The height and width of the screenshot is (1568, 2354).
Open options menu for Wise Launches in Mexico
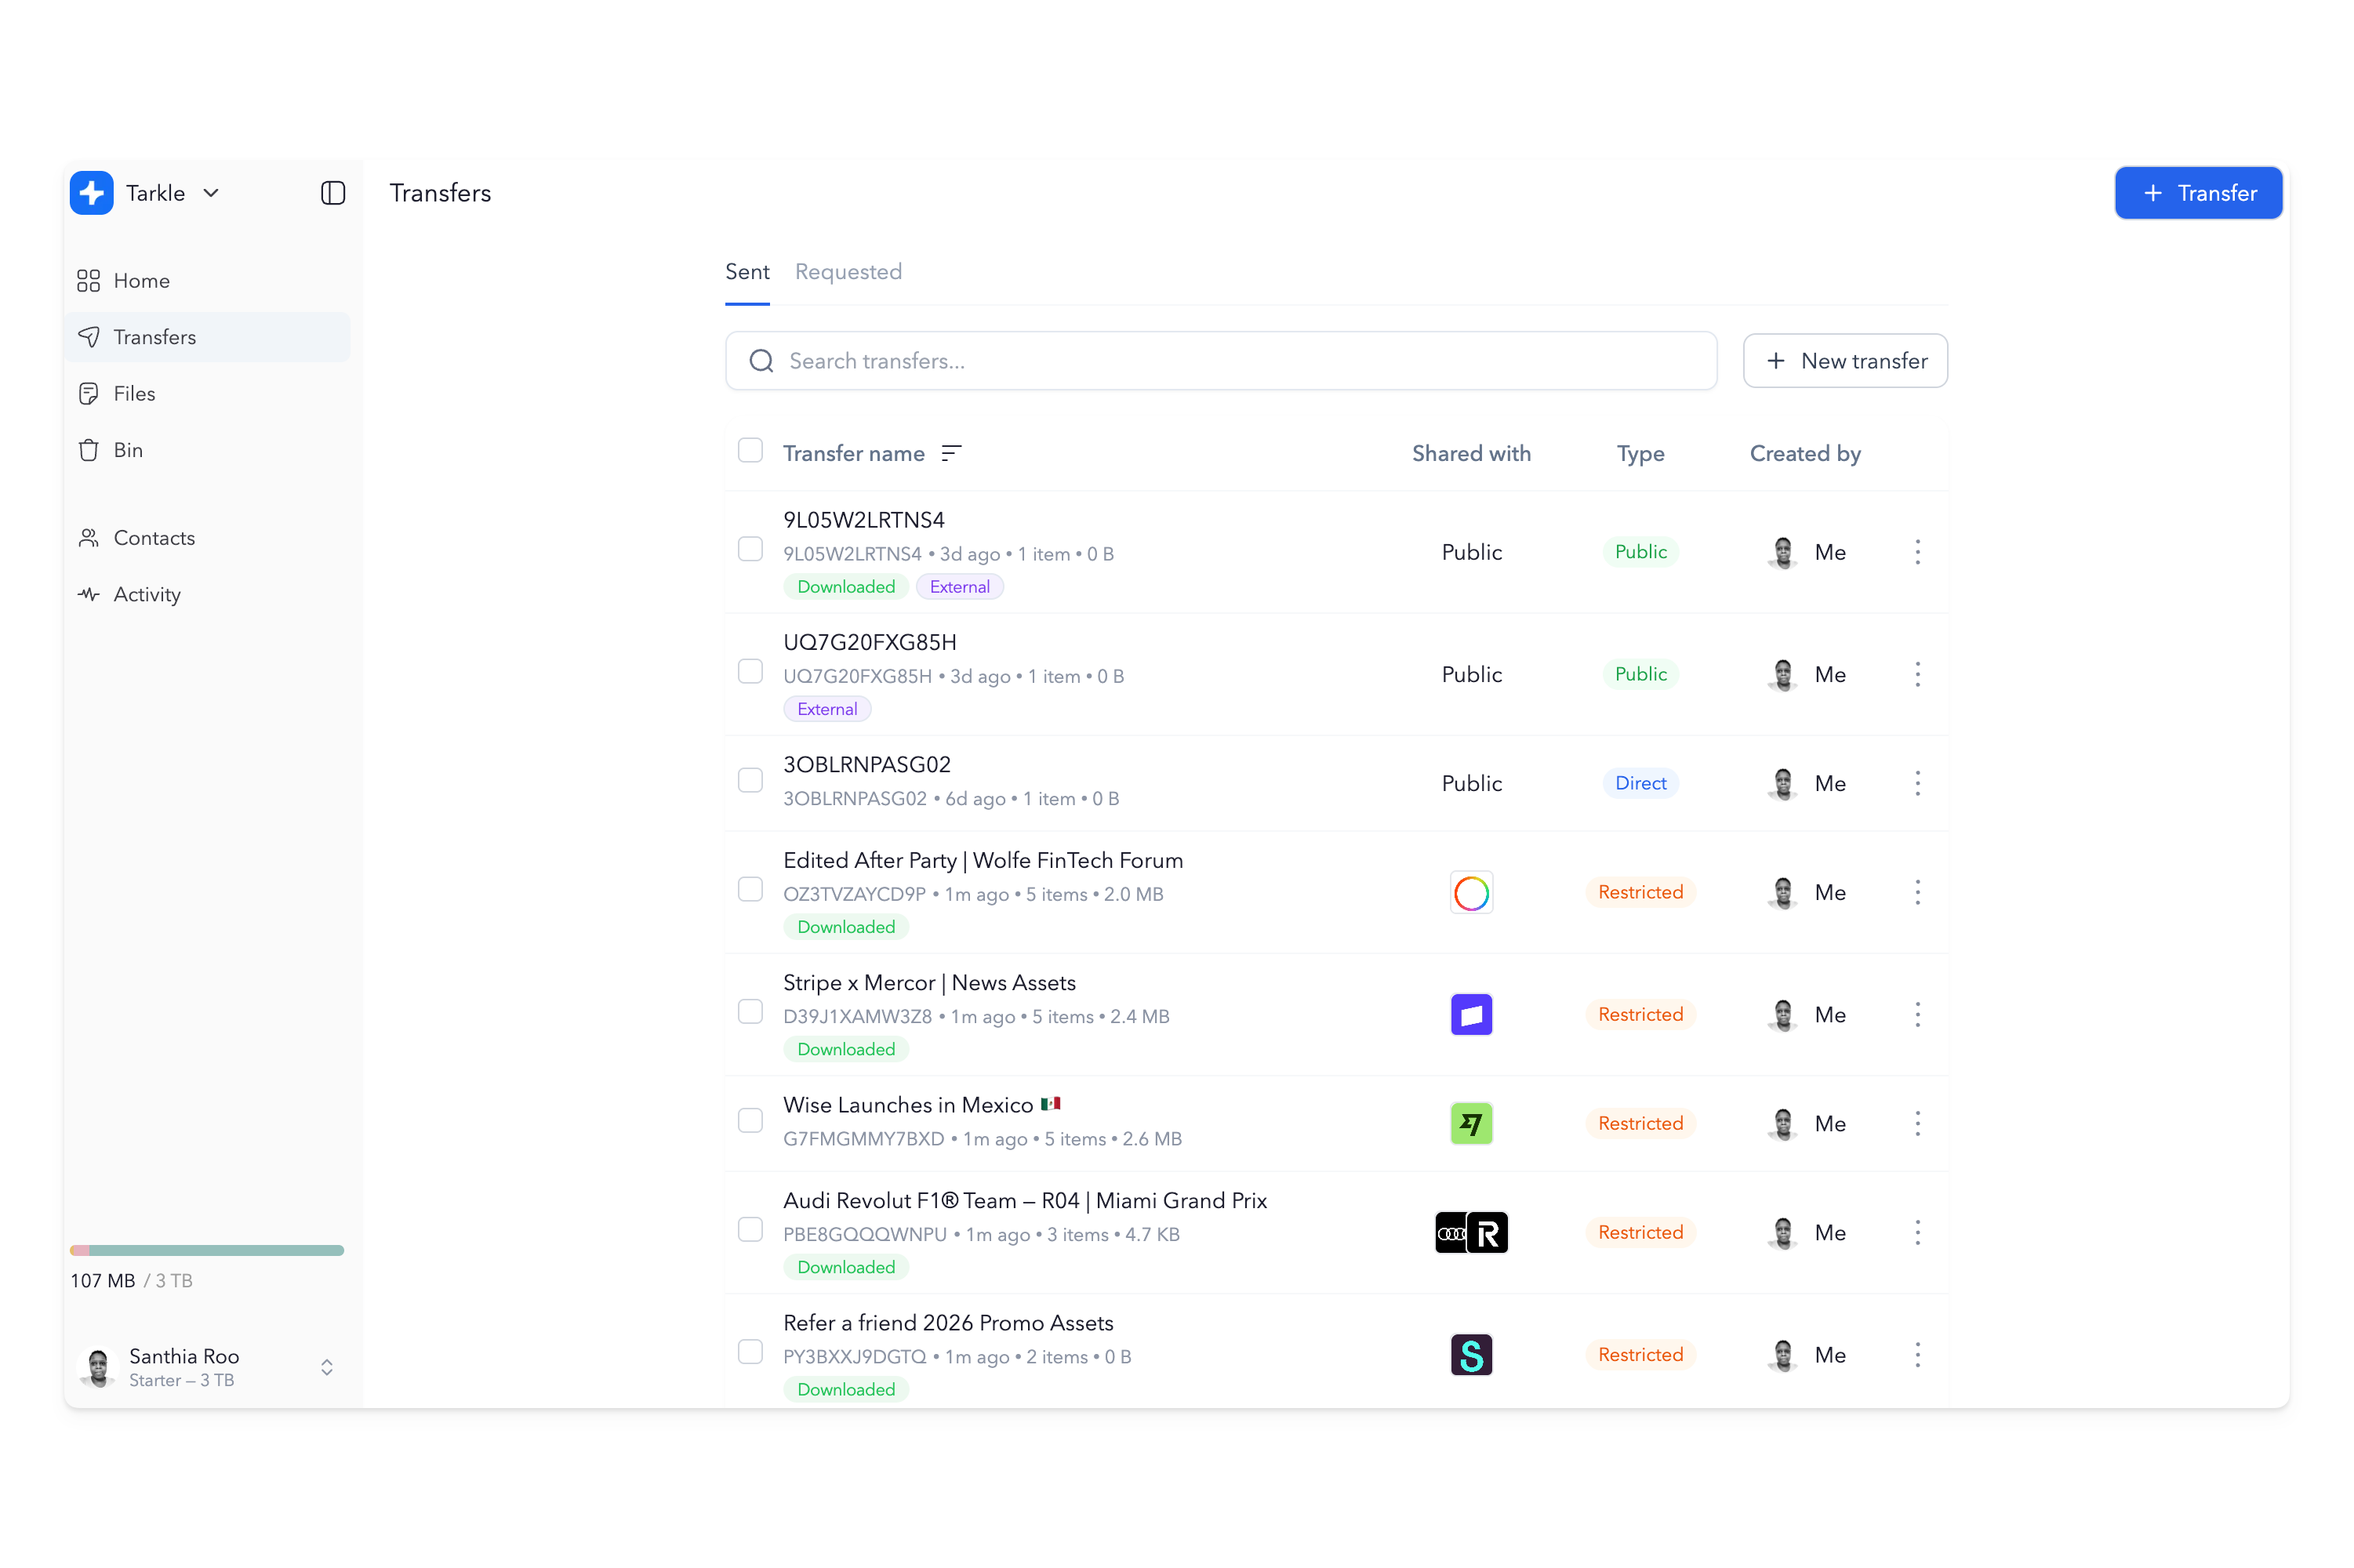pos(1917,1123)
